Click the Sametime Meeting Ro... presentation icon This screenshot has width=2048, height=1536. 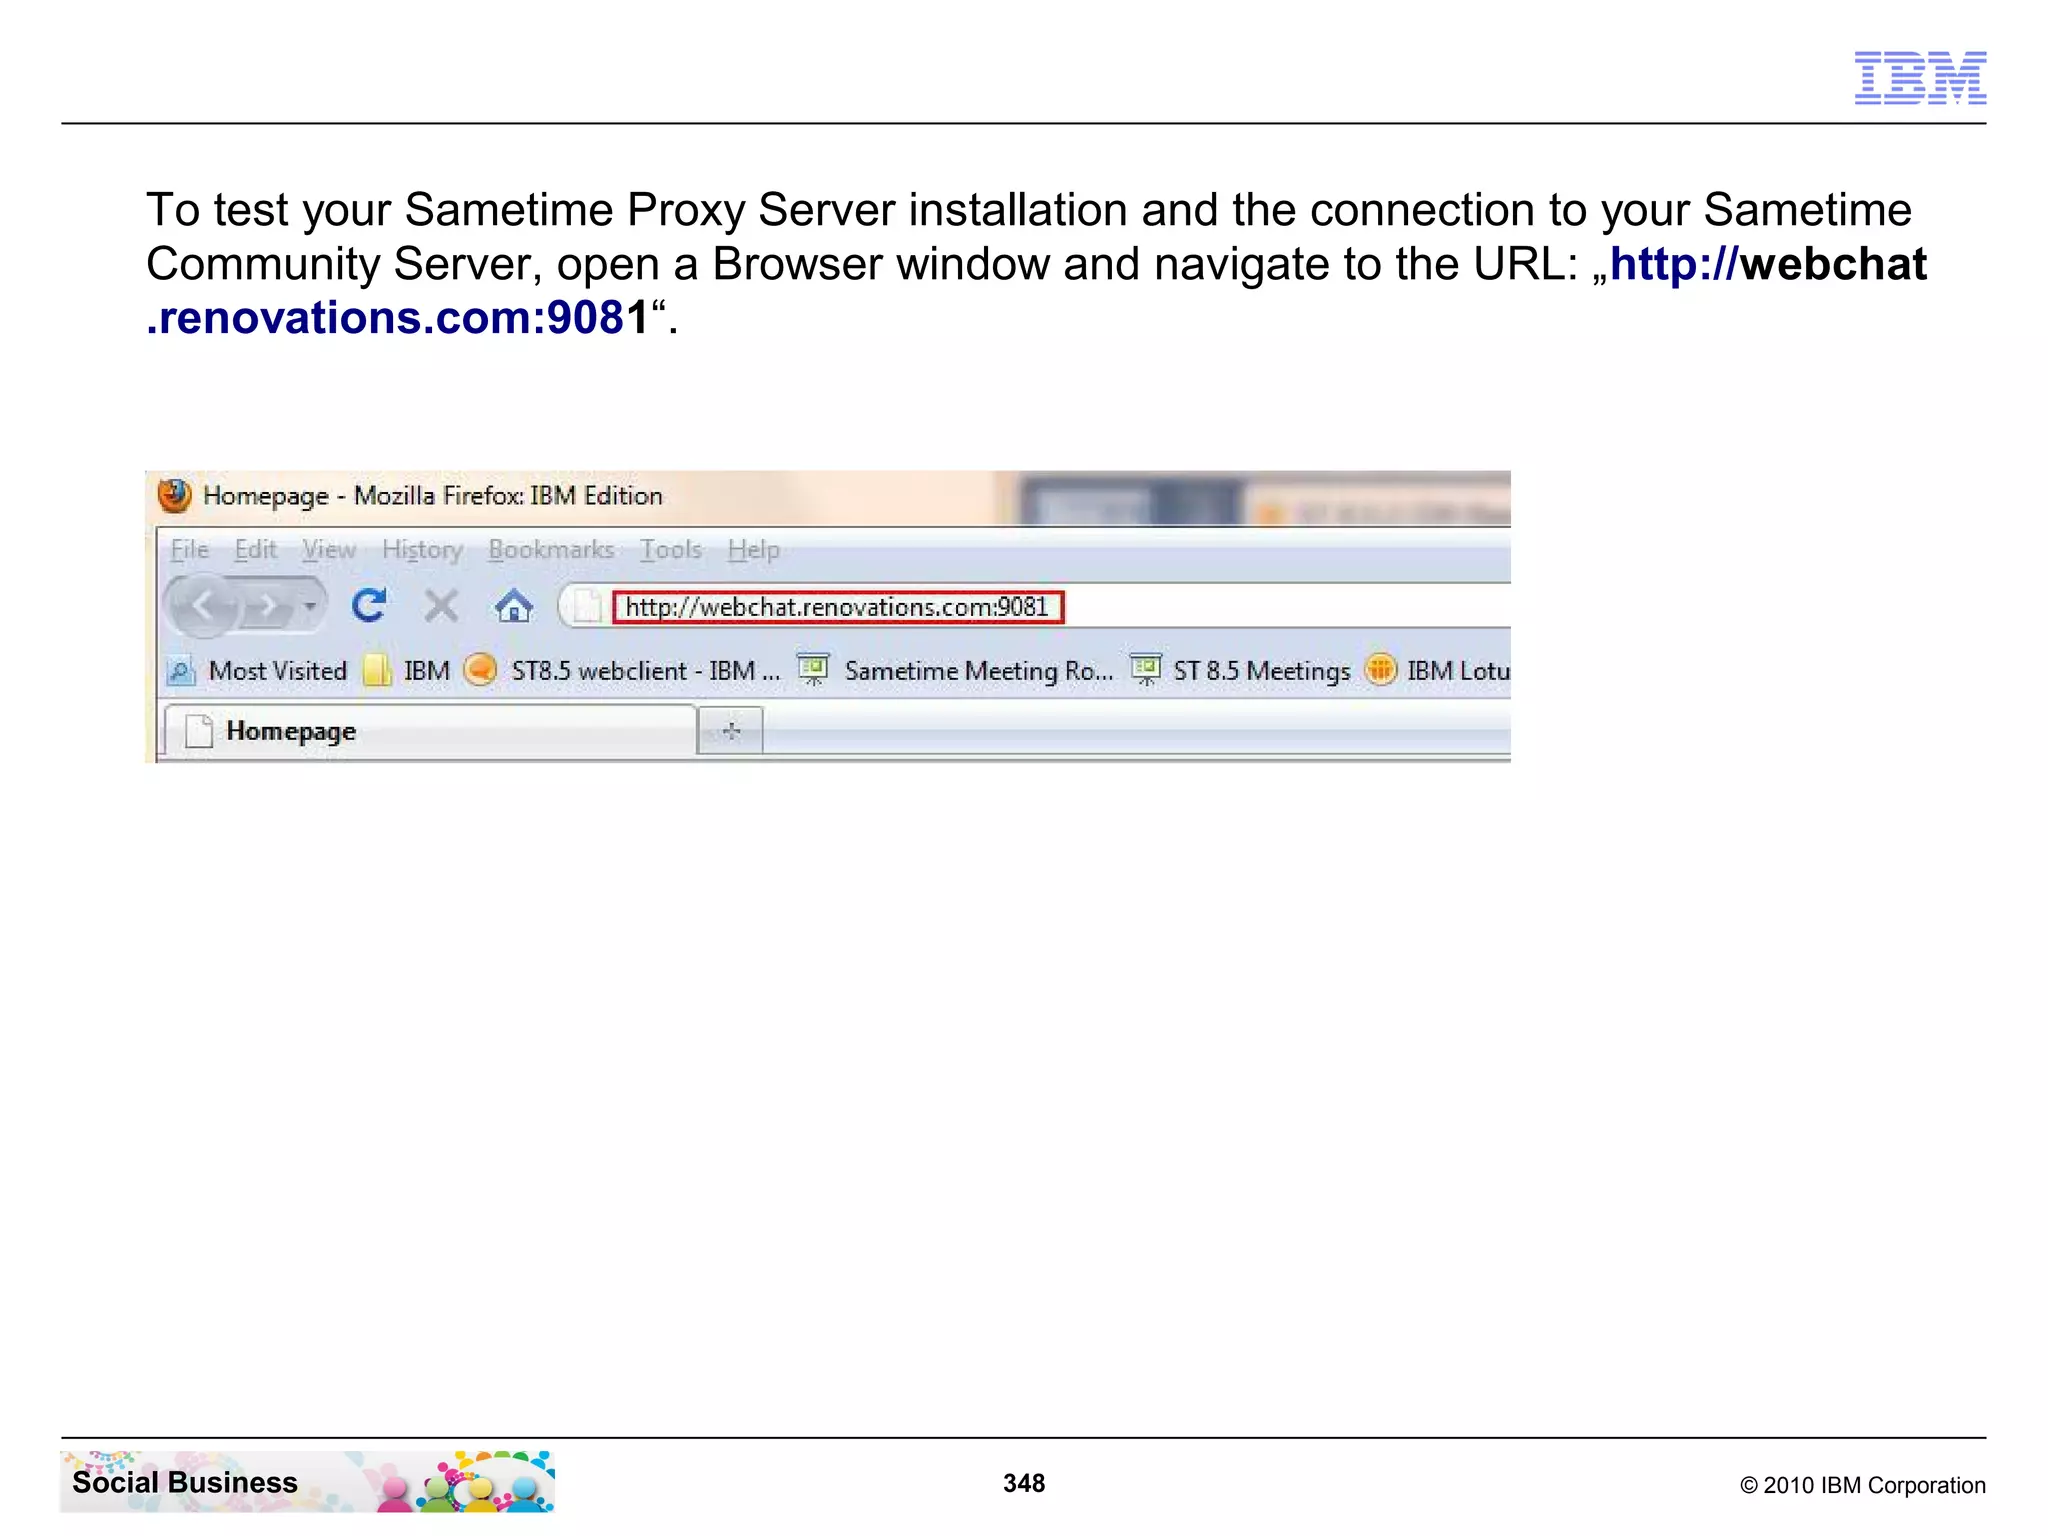(x=813, y=670)
